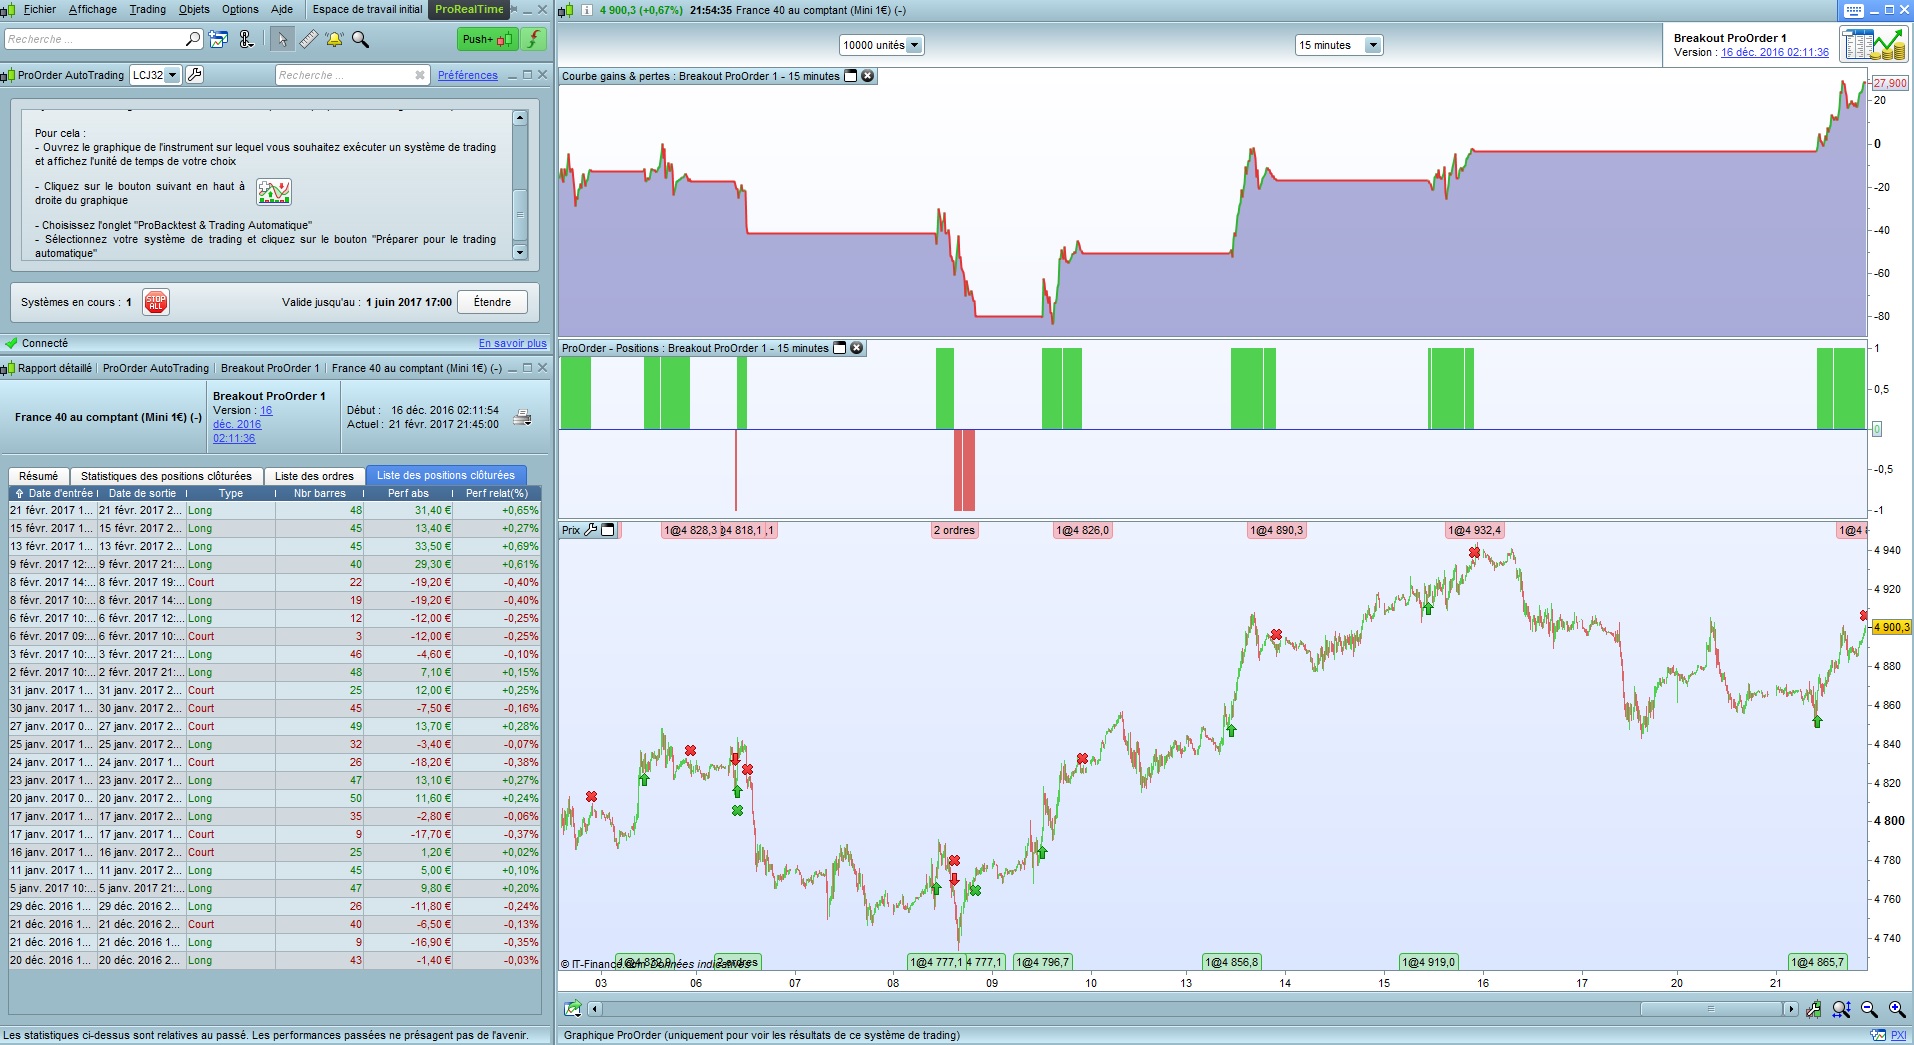Viewport: 1914px width, 1045px height.
Task: Click the chart export icon at bottom left
Action: point(573,1009)
